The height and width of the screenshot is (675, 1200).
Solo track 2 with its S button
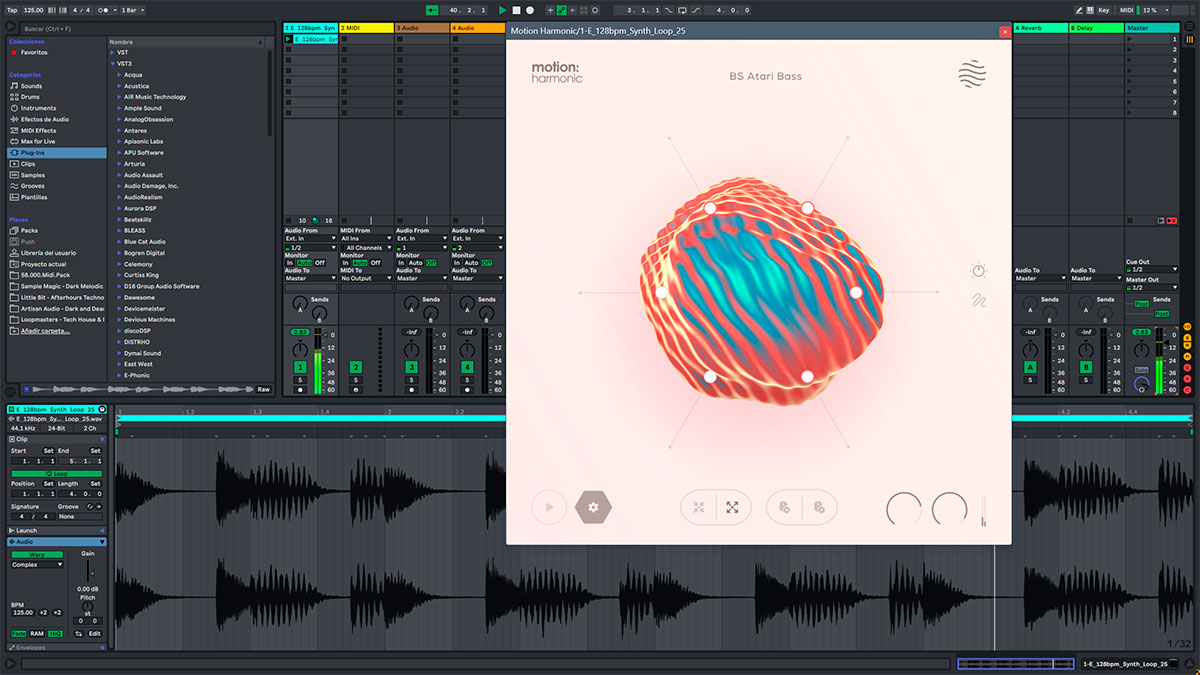coord(355,380)
